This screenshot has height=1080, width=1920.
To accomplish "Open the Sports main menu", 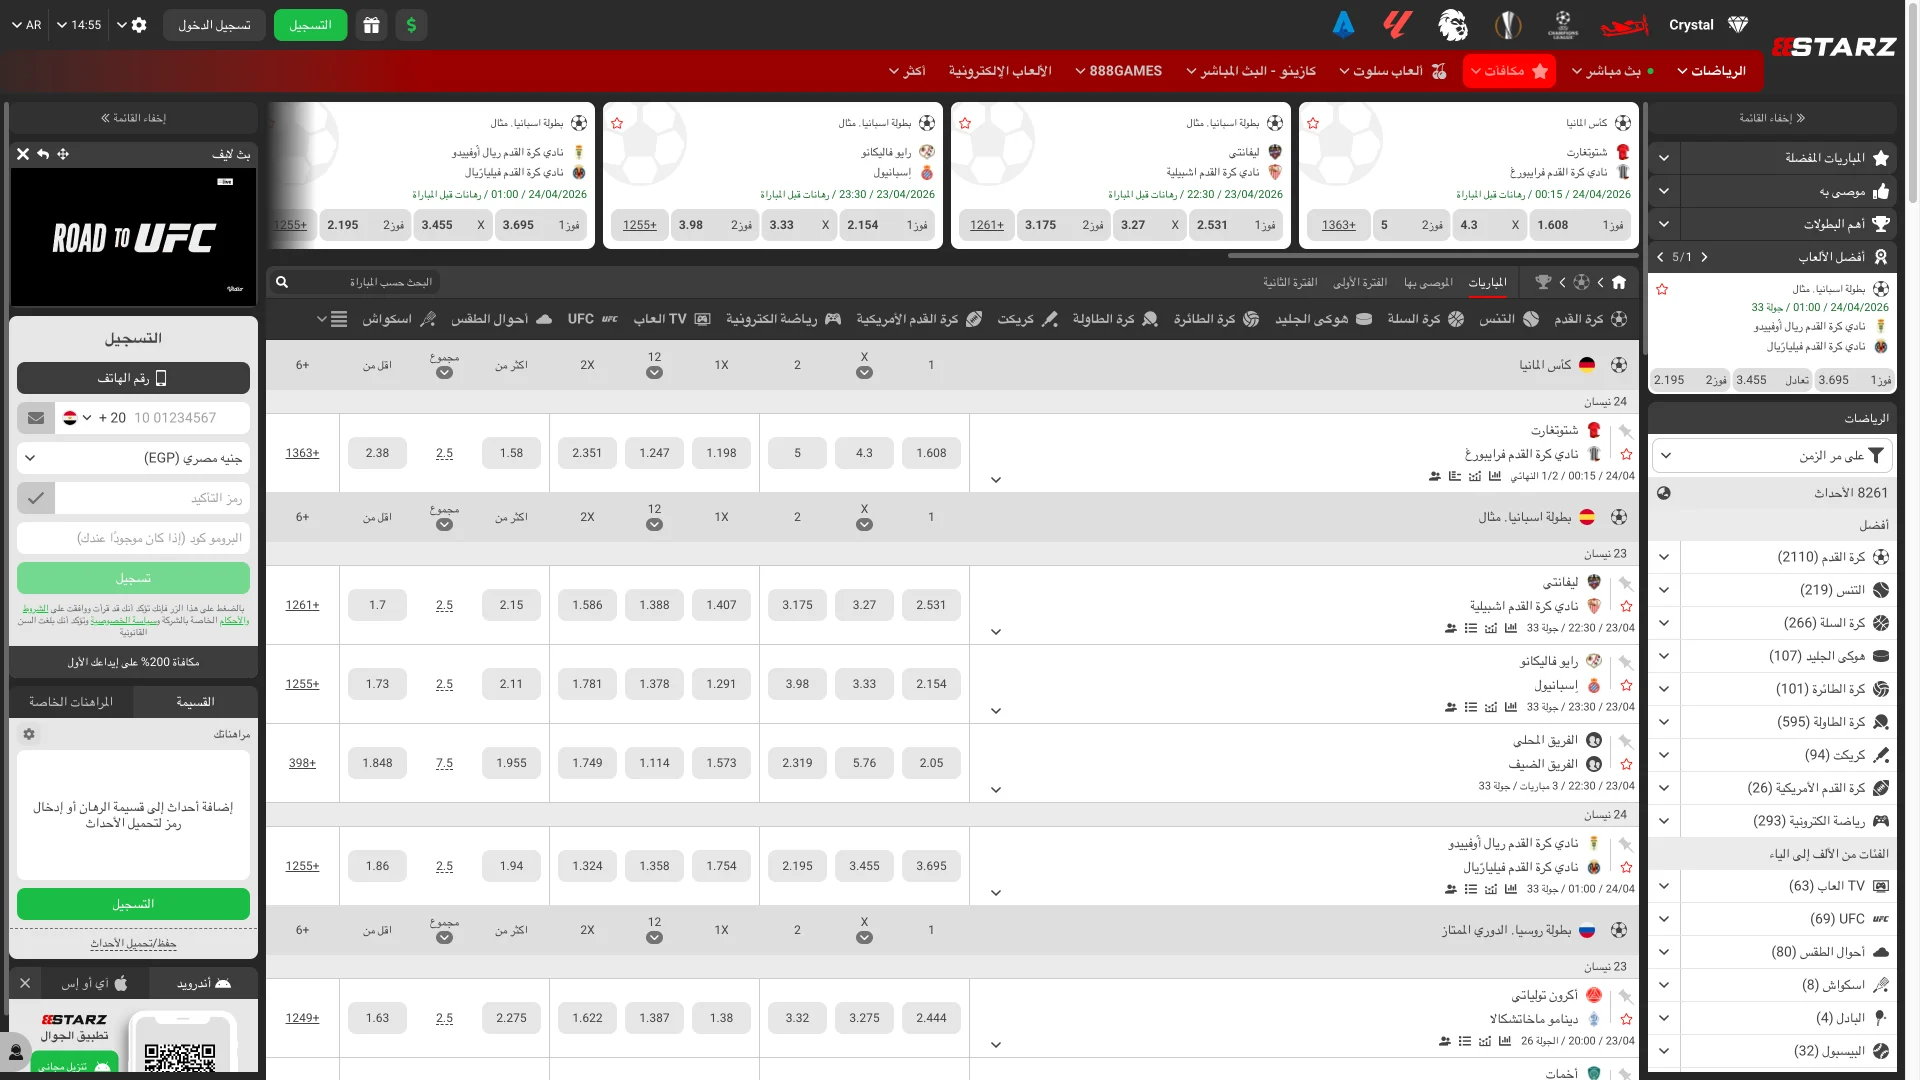I will [x=1711, y=71].
